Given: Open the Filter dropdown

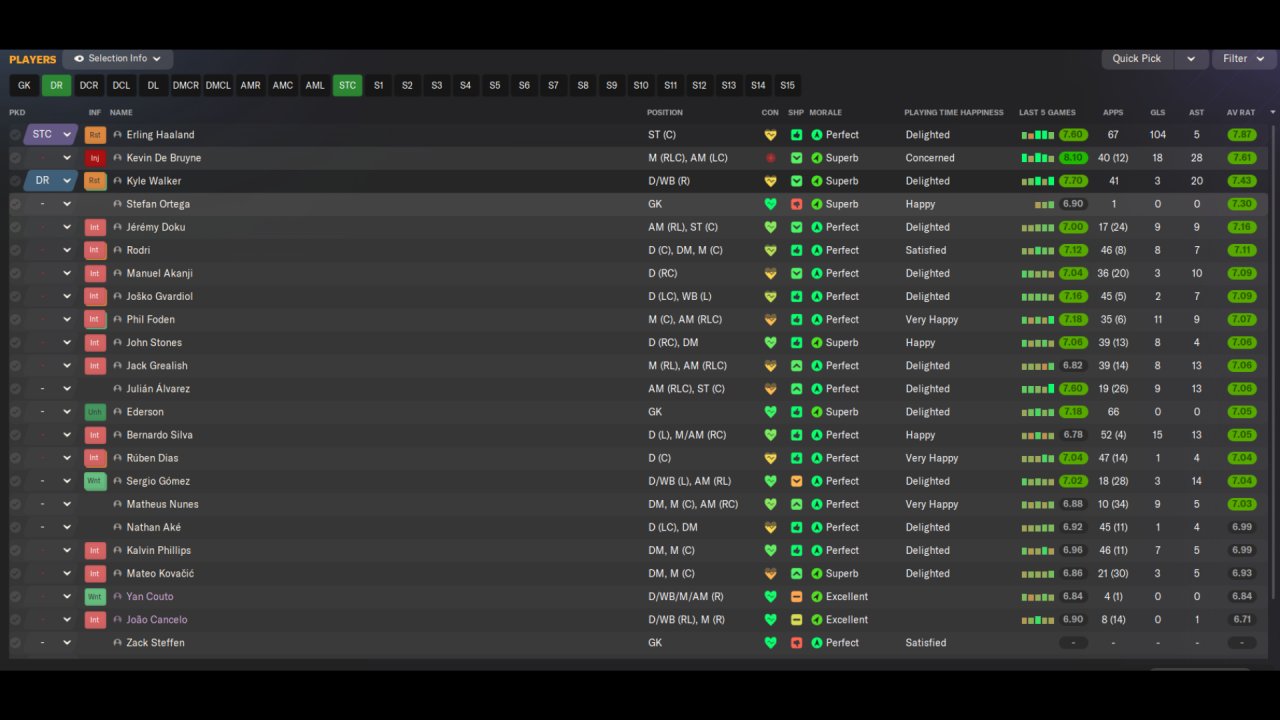Looking at the screenshot, I should coord(1242,59).
